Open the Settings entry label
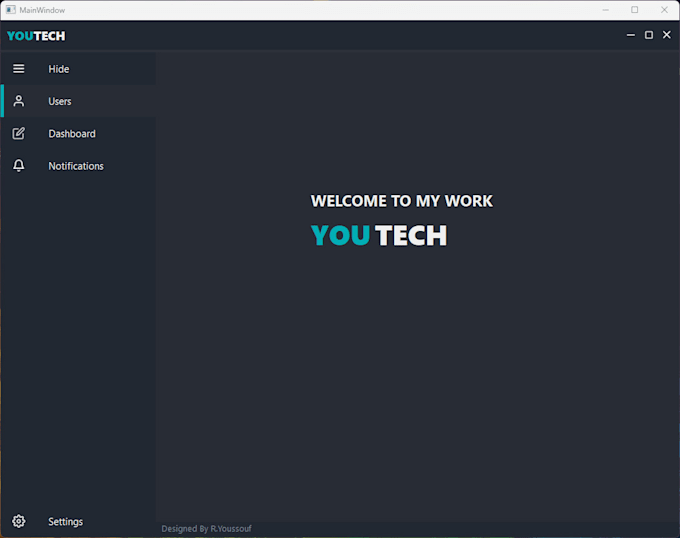 pyautogui.click(x=65, y=522)
